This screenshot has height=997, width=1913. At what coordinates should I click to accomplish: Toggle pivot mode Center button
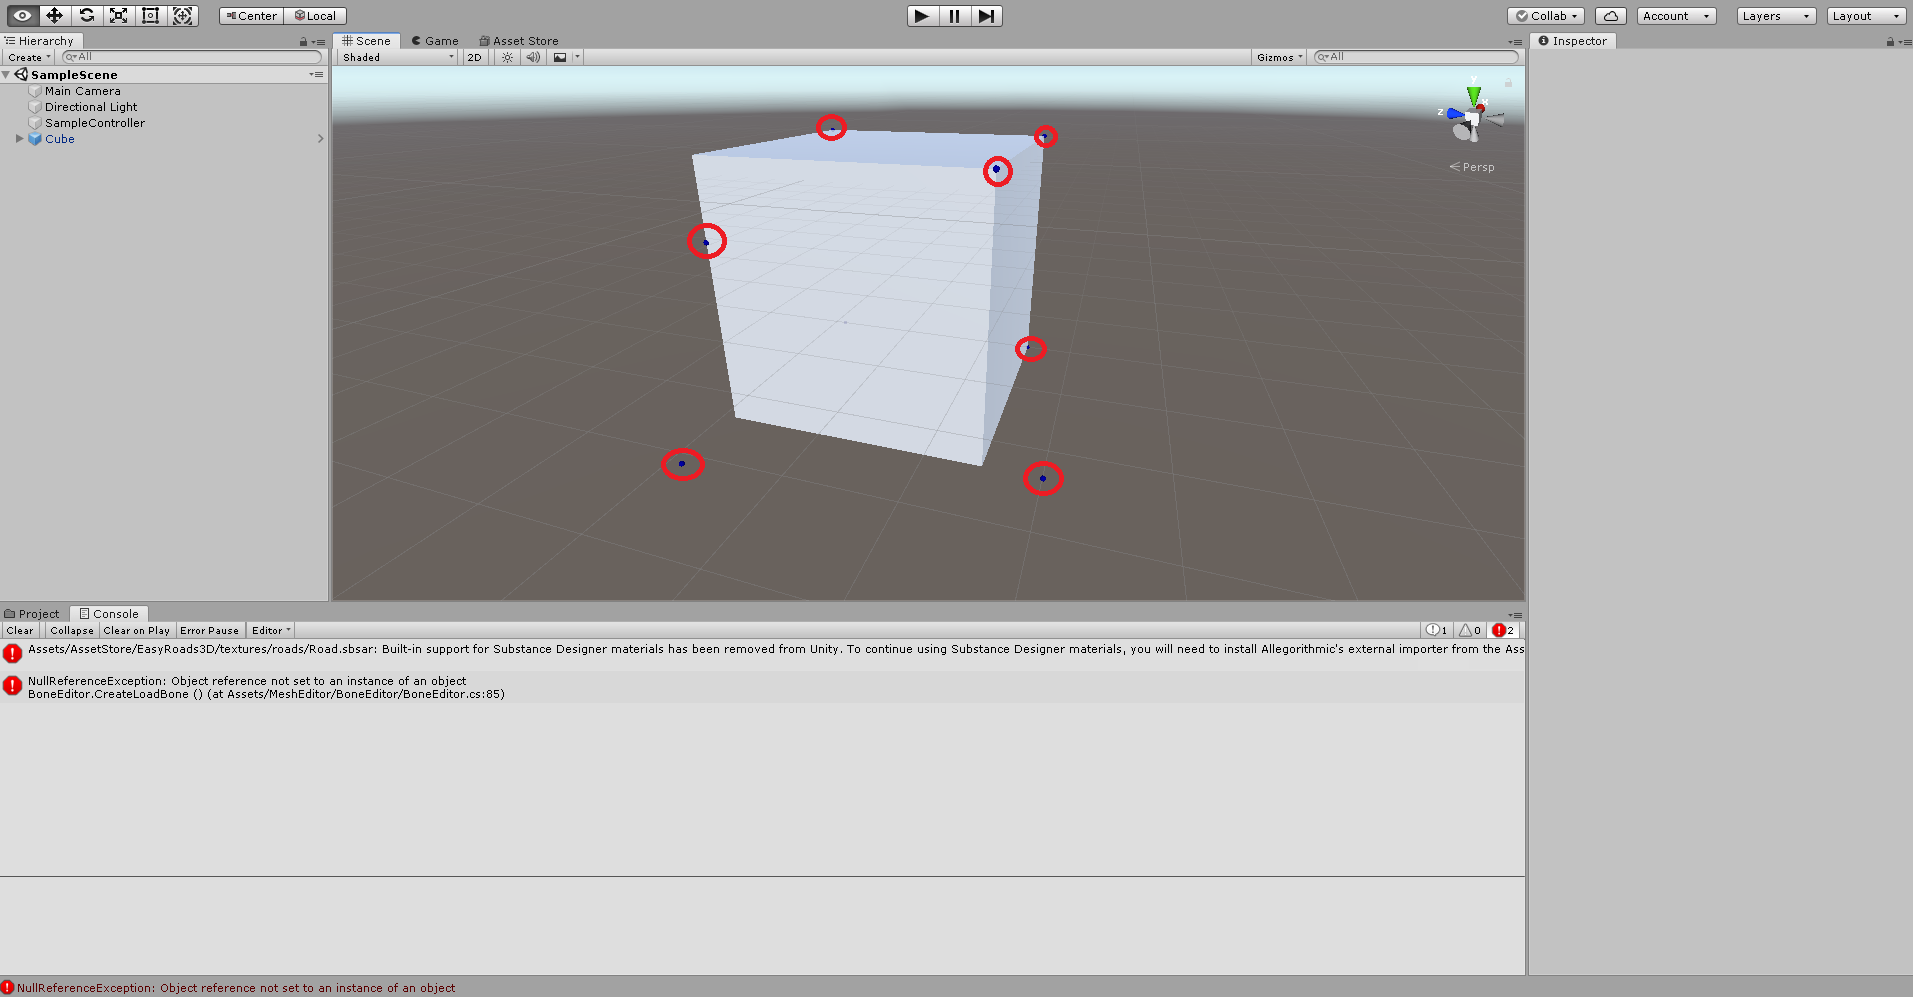click(x=251, y=16)
